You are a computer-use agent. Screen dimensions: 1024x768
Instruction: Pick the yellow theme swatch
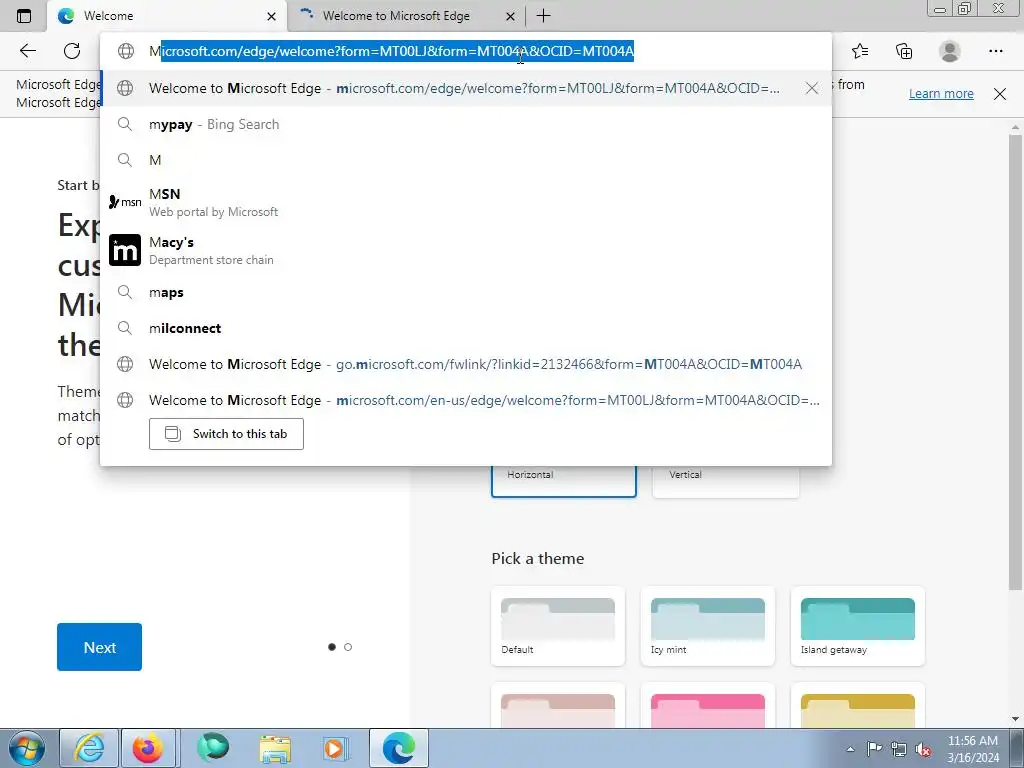[x=857, y=707]
